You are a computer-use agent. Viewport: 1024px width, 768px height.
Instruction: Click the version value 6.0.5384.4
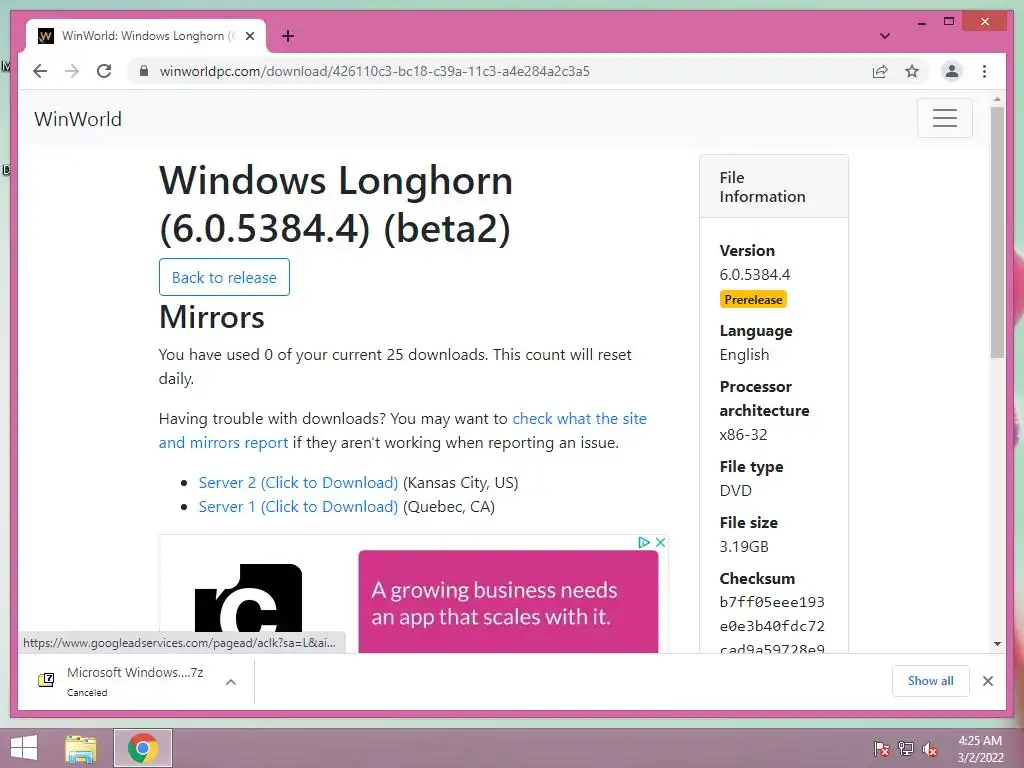click(754, 274)
